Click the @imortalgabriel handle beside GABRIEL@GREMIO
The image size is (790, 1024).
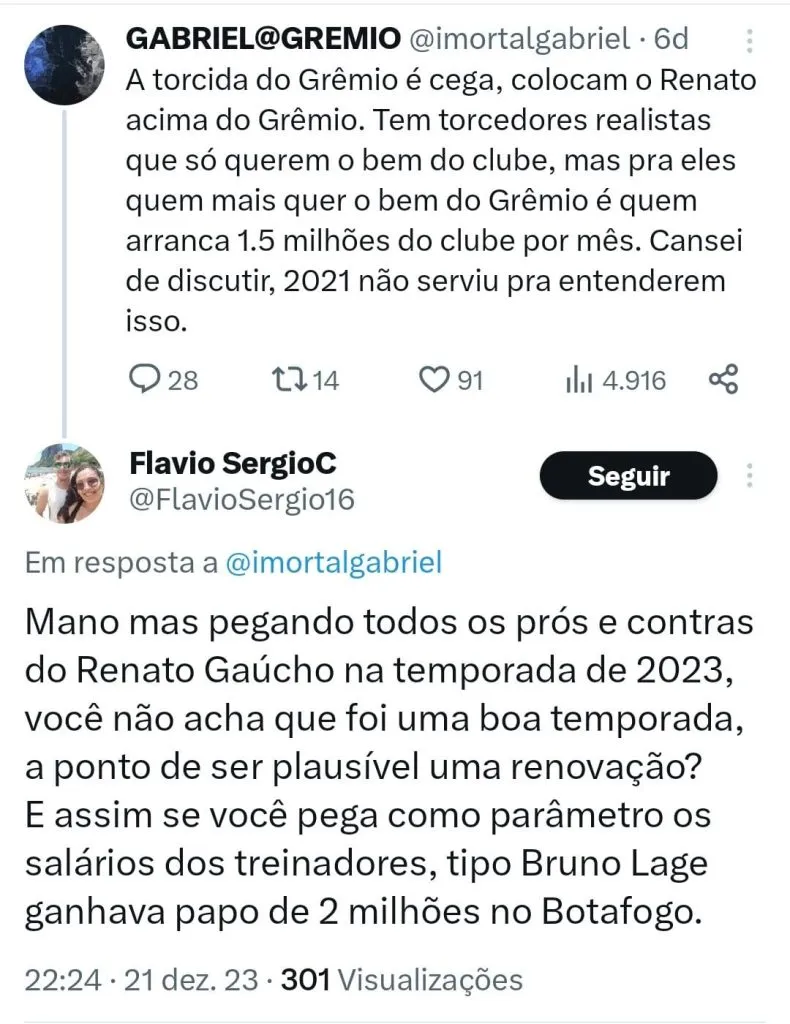[x=517, y=39]
